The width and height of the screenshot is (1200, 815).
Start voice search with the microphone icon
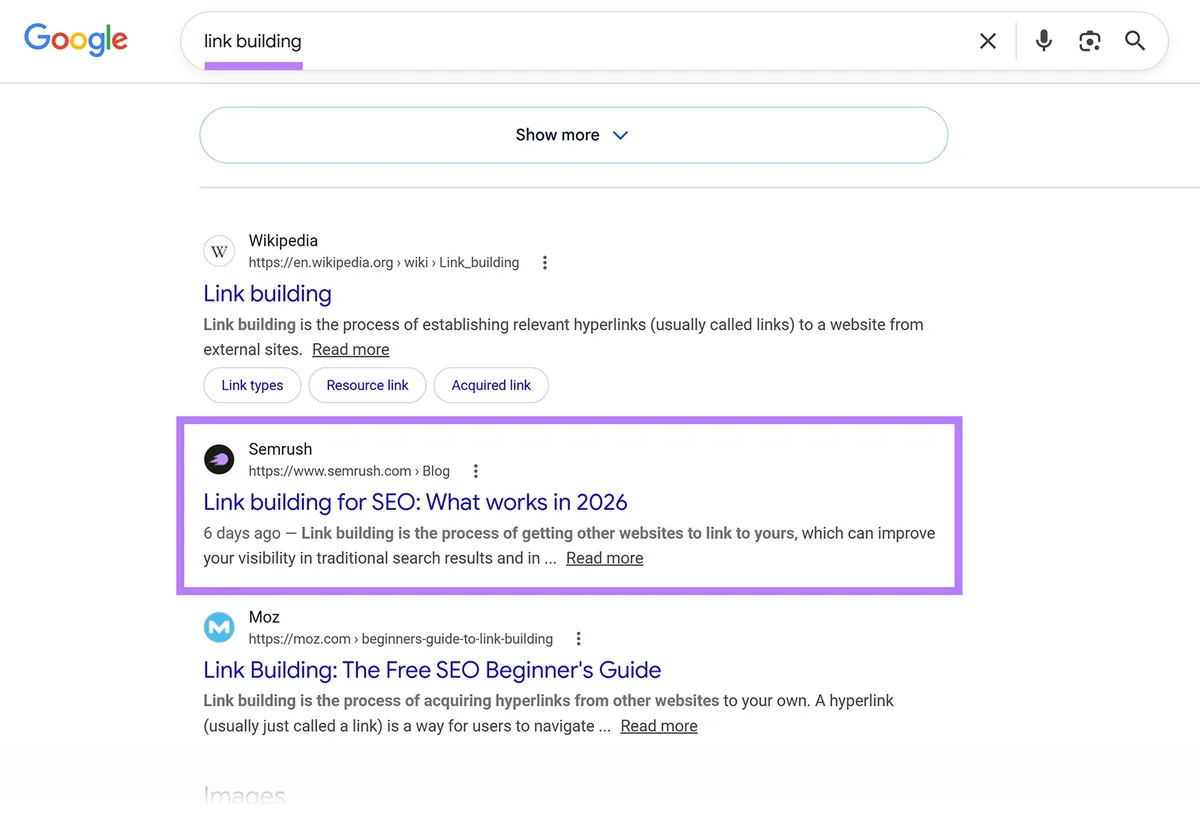(1043, 41)
